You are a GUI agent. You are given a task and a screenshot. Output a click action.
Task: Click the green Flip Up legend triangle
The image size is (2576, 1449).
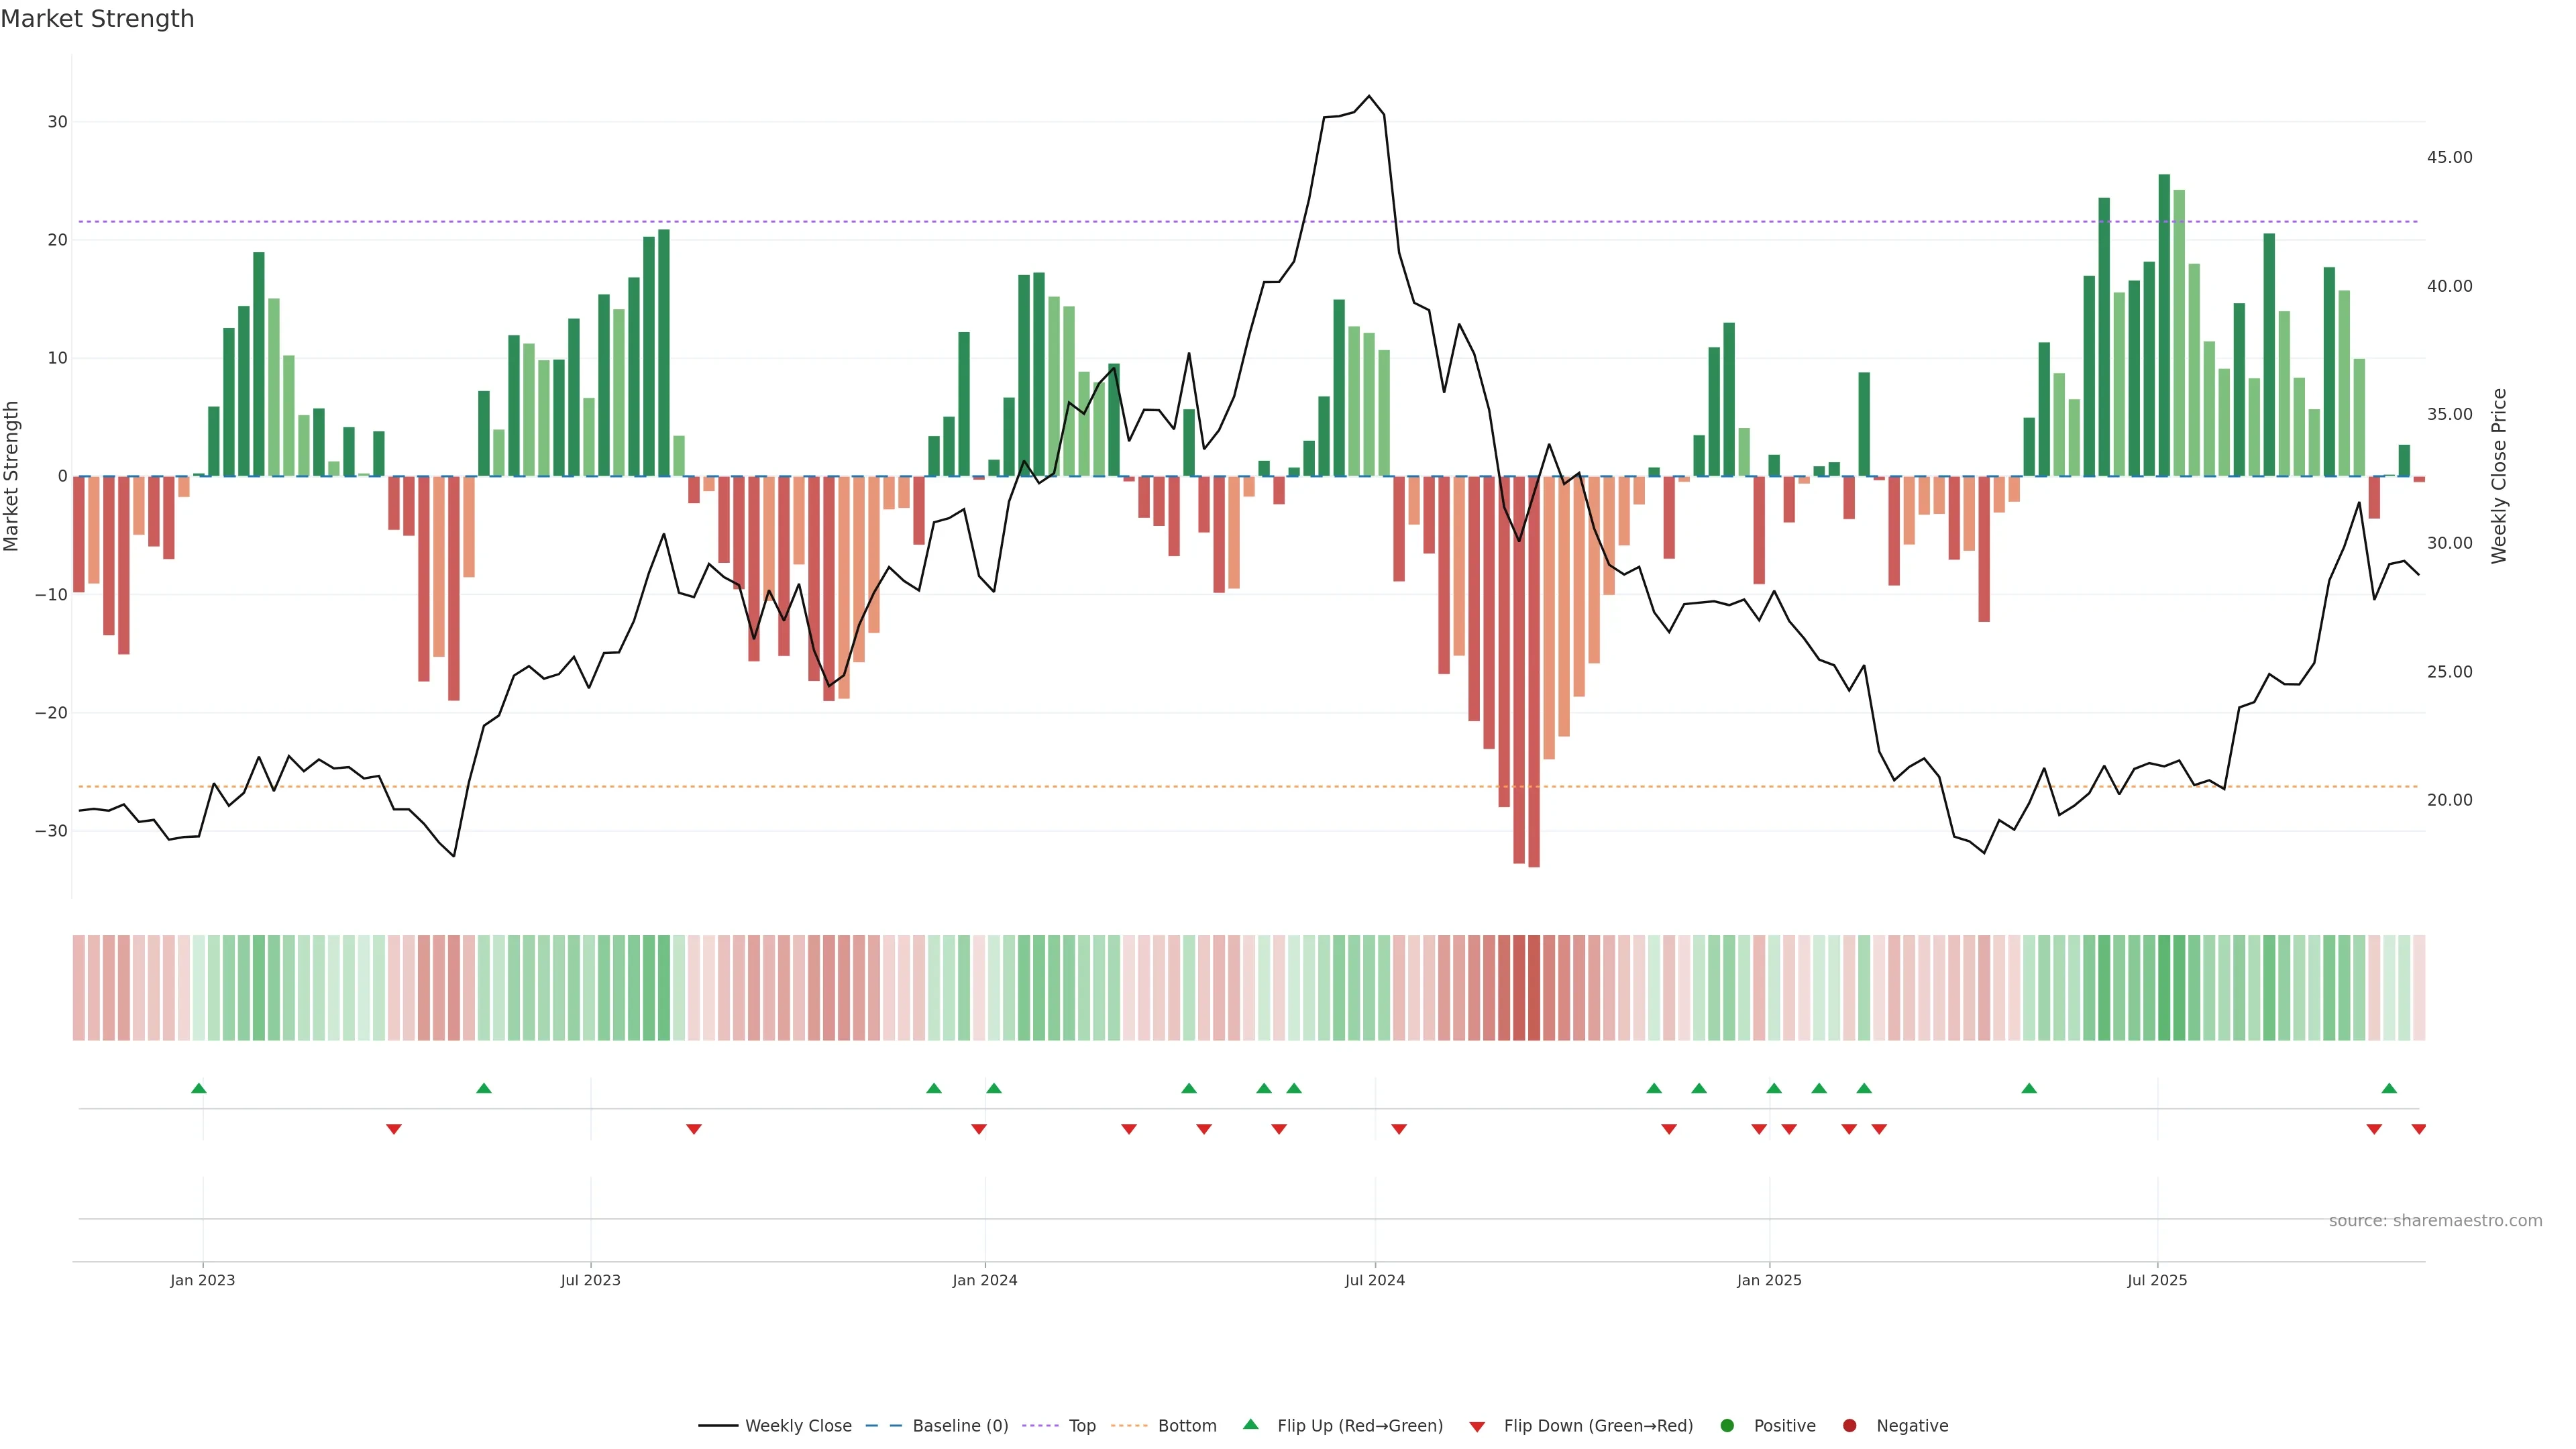(1250, 1425)
